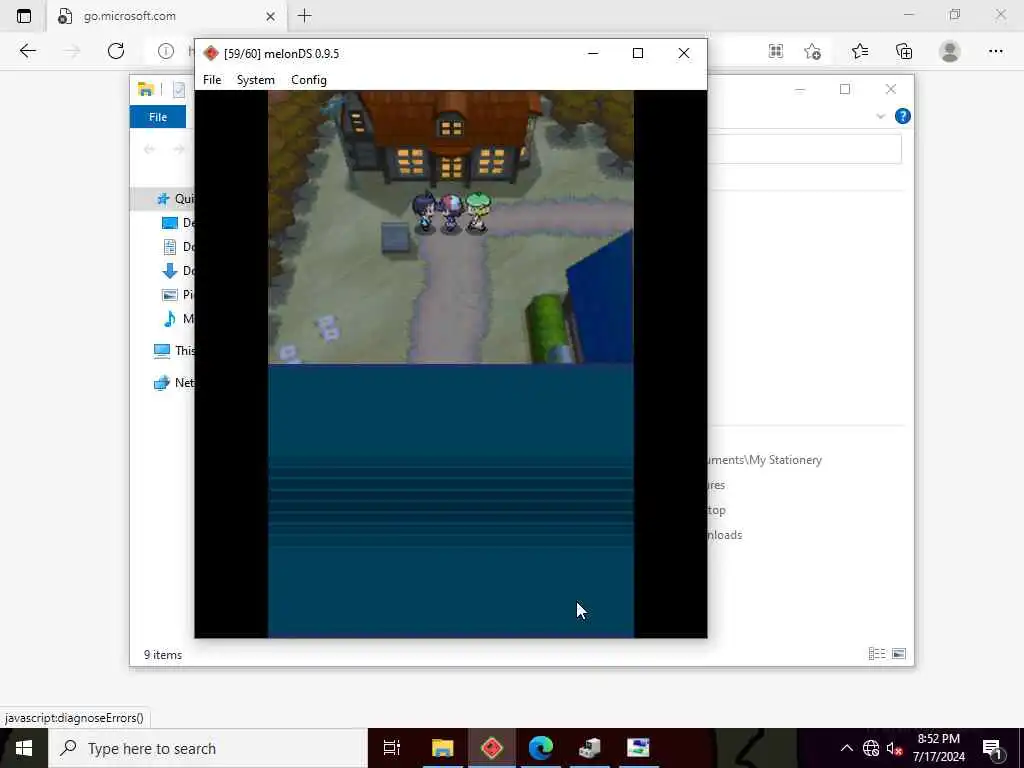1024x768 pixels.
Task: Add this page to favorites
Action: pos(812,51)
